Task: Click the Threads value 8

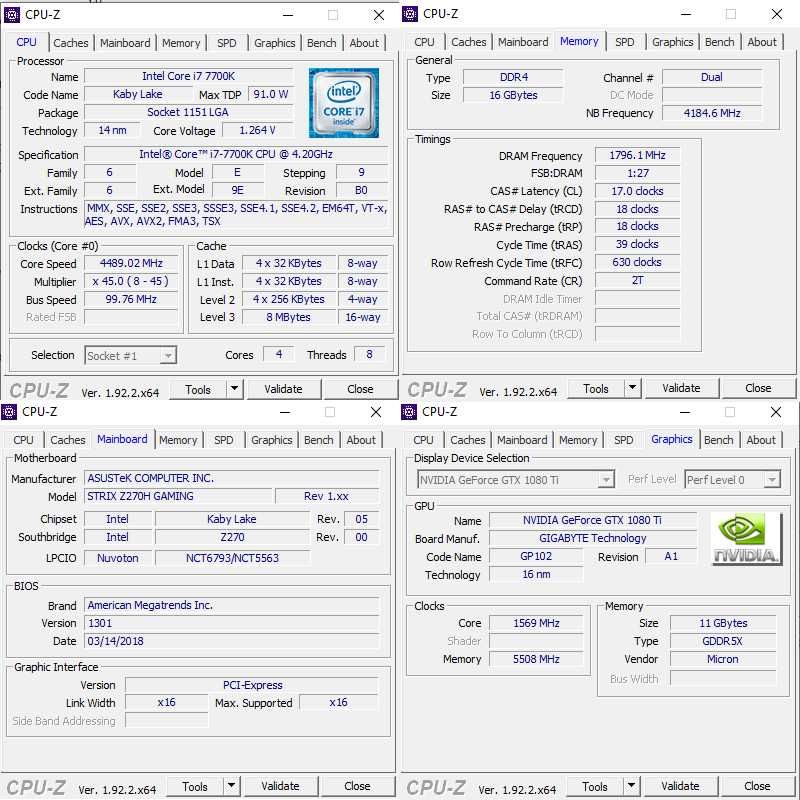Action: [369, 354]
